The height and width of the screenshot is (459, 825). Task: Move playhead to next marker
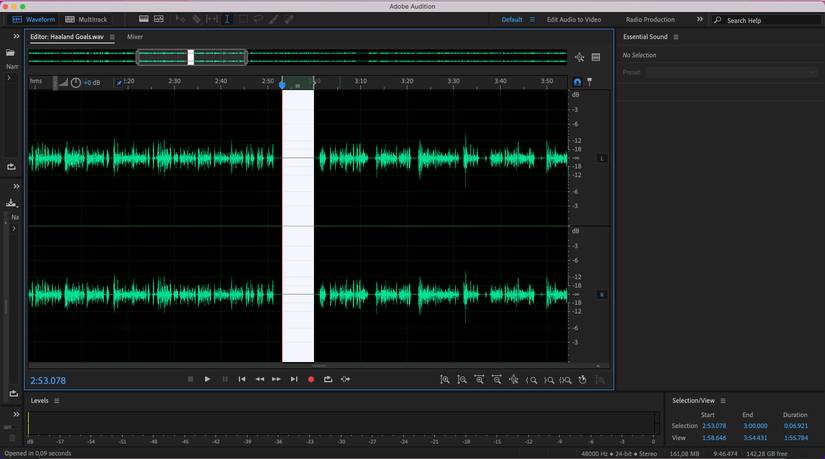(x=294, y=379)
